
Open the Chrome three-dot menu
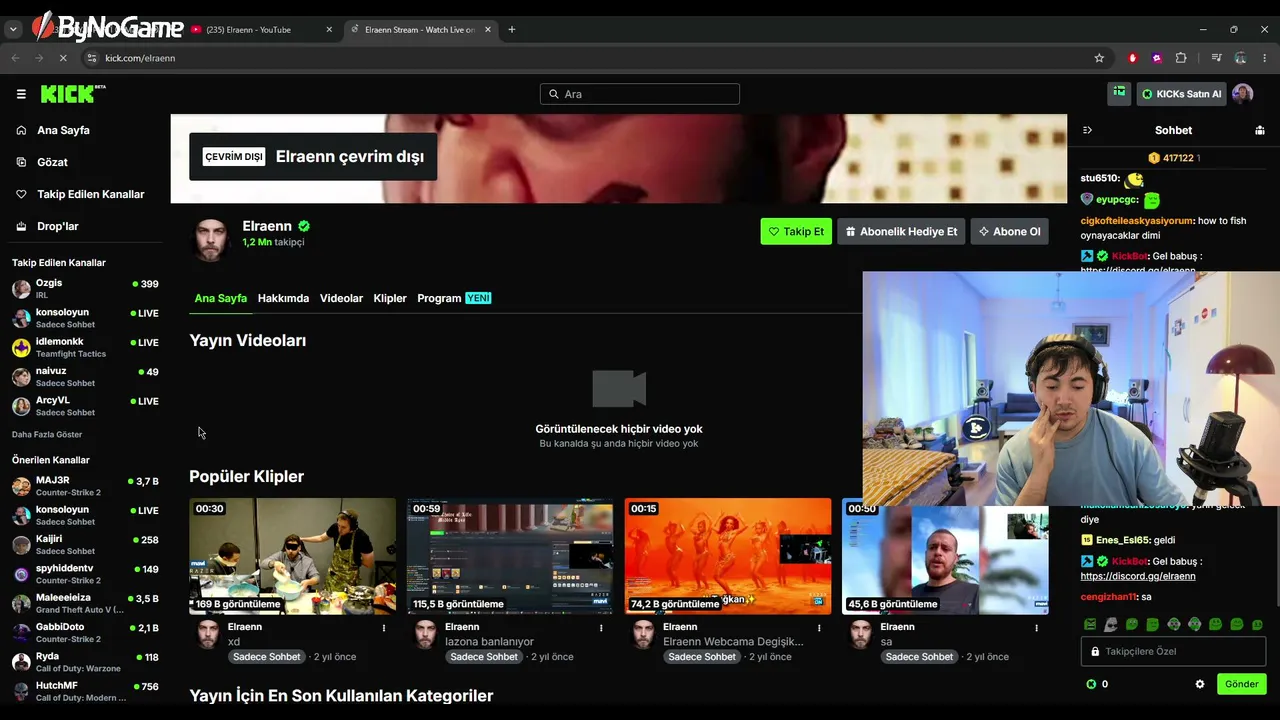(1264, 58)
